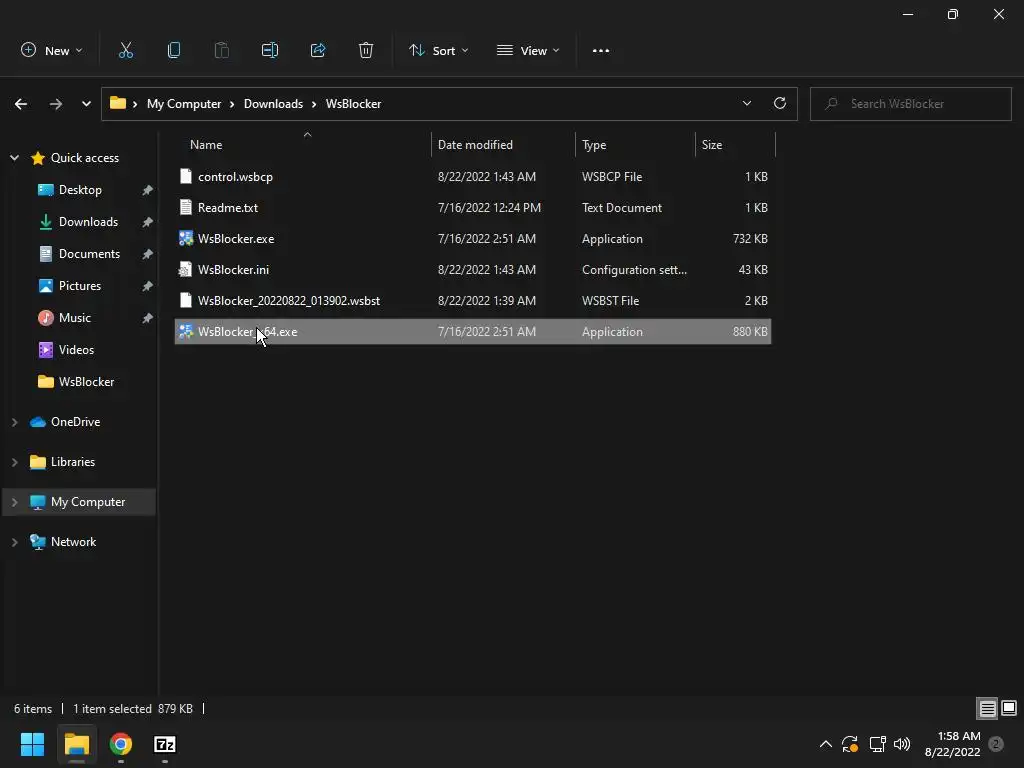Open Videos in the sidebar
Screen dimensions: 1024x768
[76, 350]
